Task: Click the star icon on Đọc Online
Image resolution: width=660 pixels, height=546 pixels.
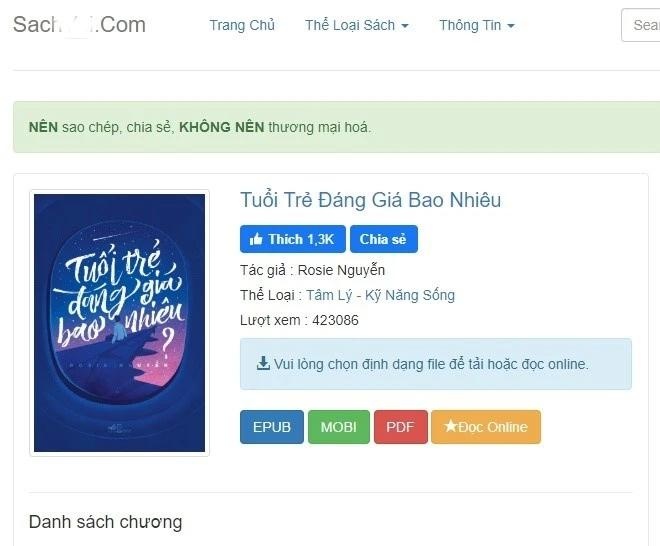Action: point(450,427)
